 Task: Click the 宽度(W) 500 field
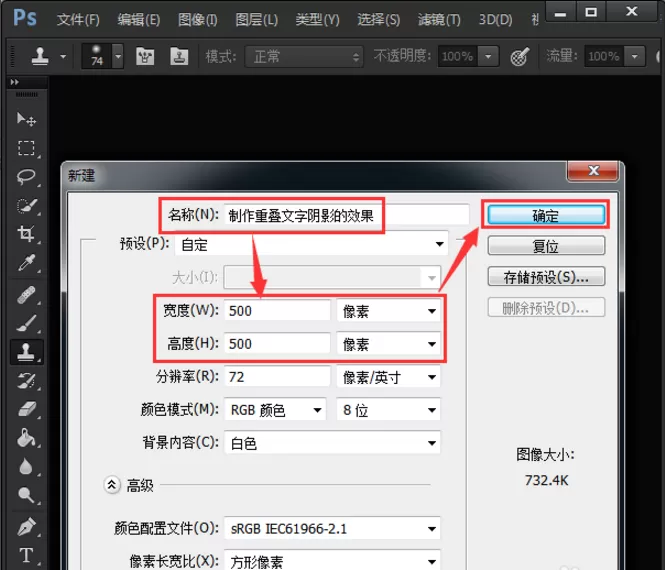(277, 310)
